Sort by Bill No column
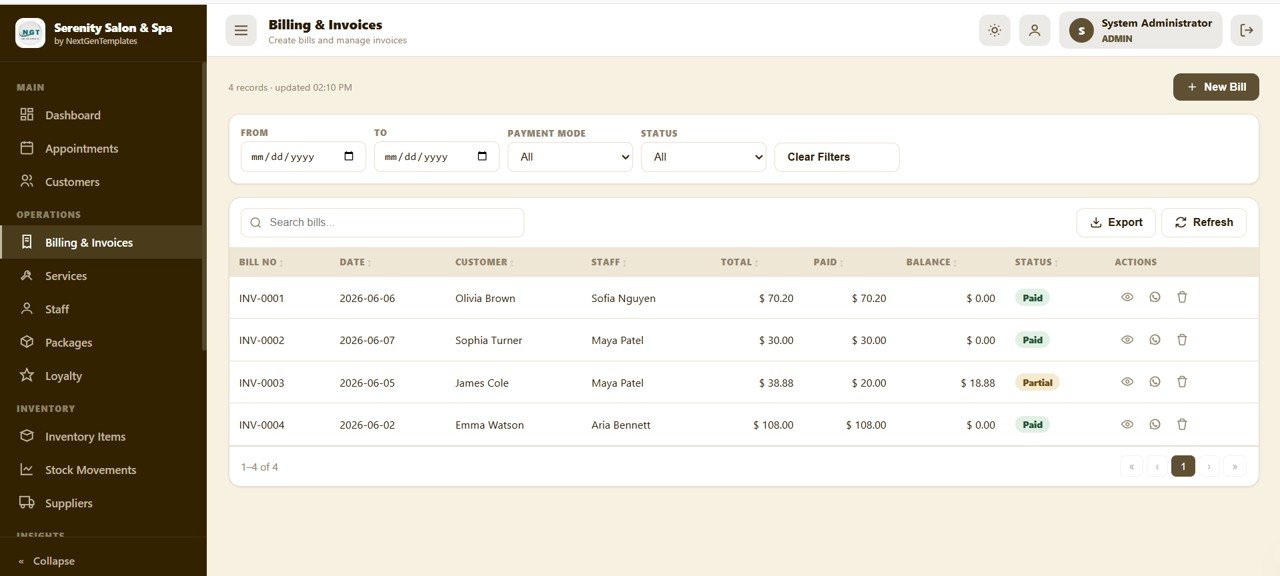The image size is (1280, 576). tap(261, 262)
